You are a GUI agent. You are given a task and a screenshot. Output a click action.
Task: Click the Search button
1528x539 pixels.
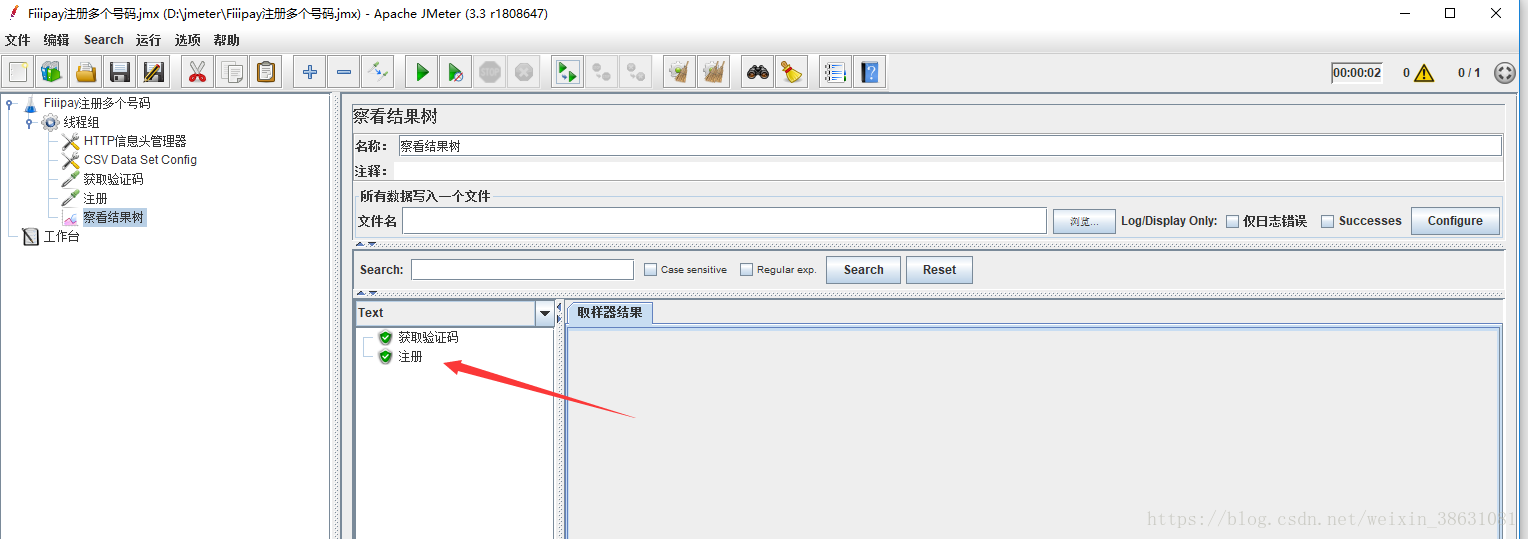[863, 270]
